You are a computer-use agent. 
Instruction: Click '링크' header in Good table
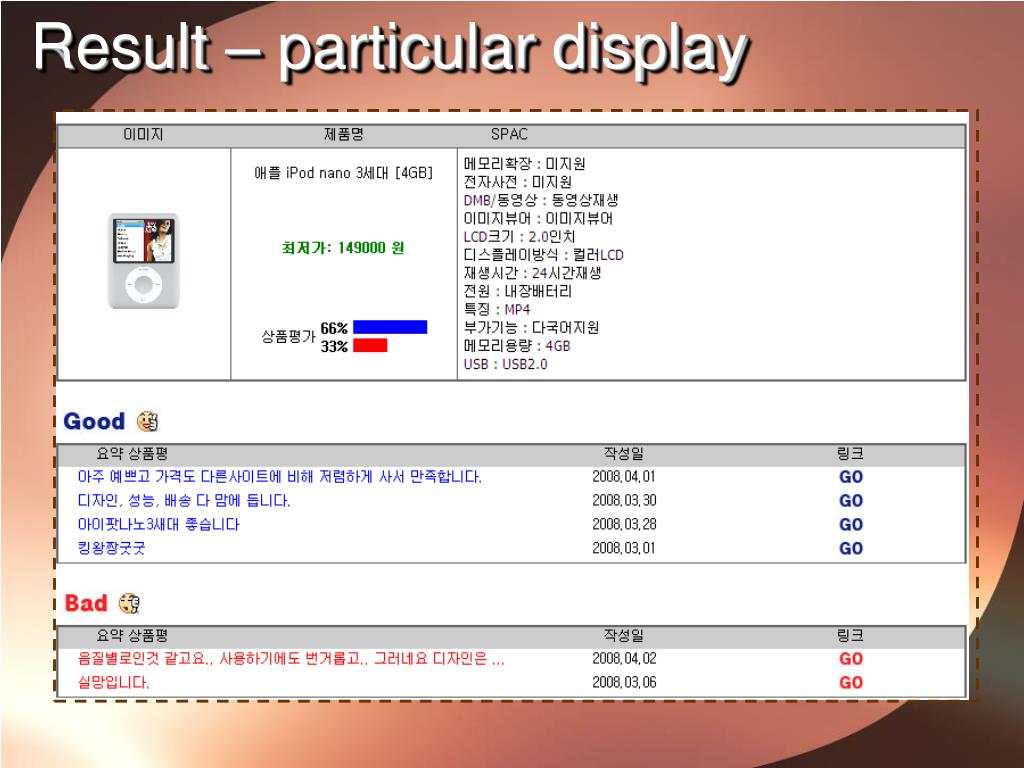850,454
